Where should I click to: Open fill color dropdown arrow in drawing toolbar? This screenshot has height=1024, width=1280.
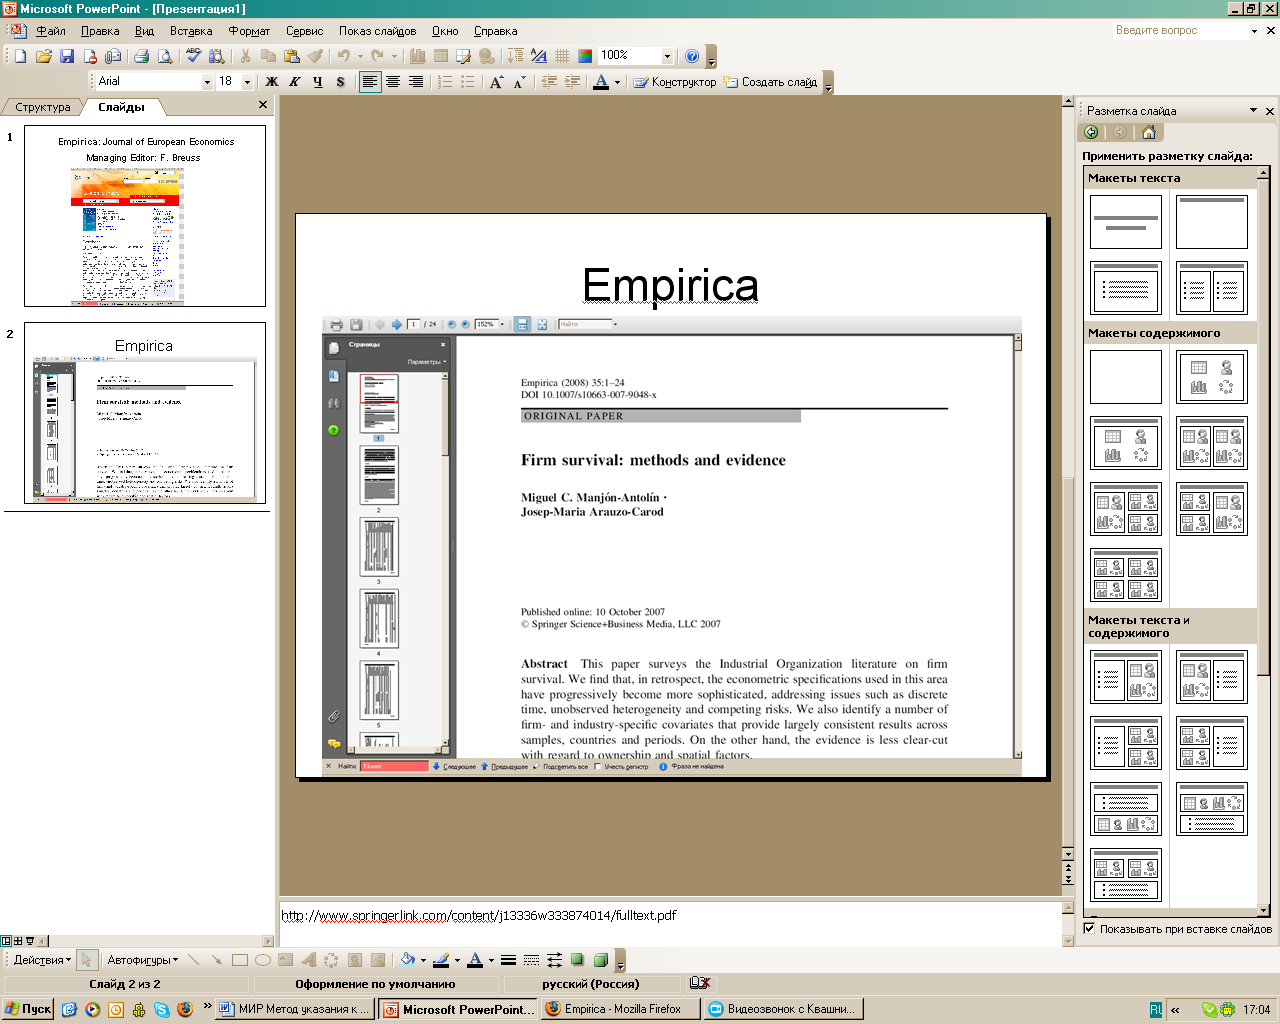pos(423,960)
